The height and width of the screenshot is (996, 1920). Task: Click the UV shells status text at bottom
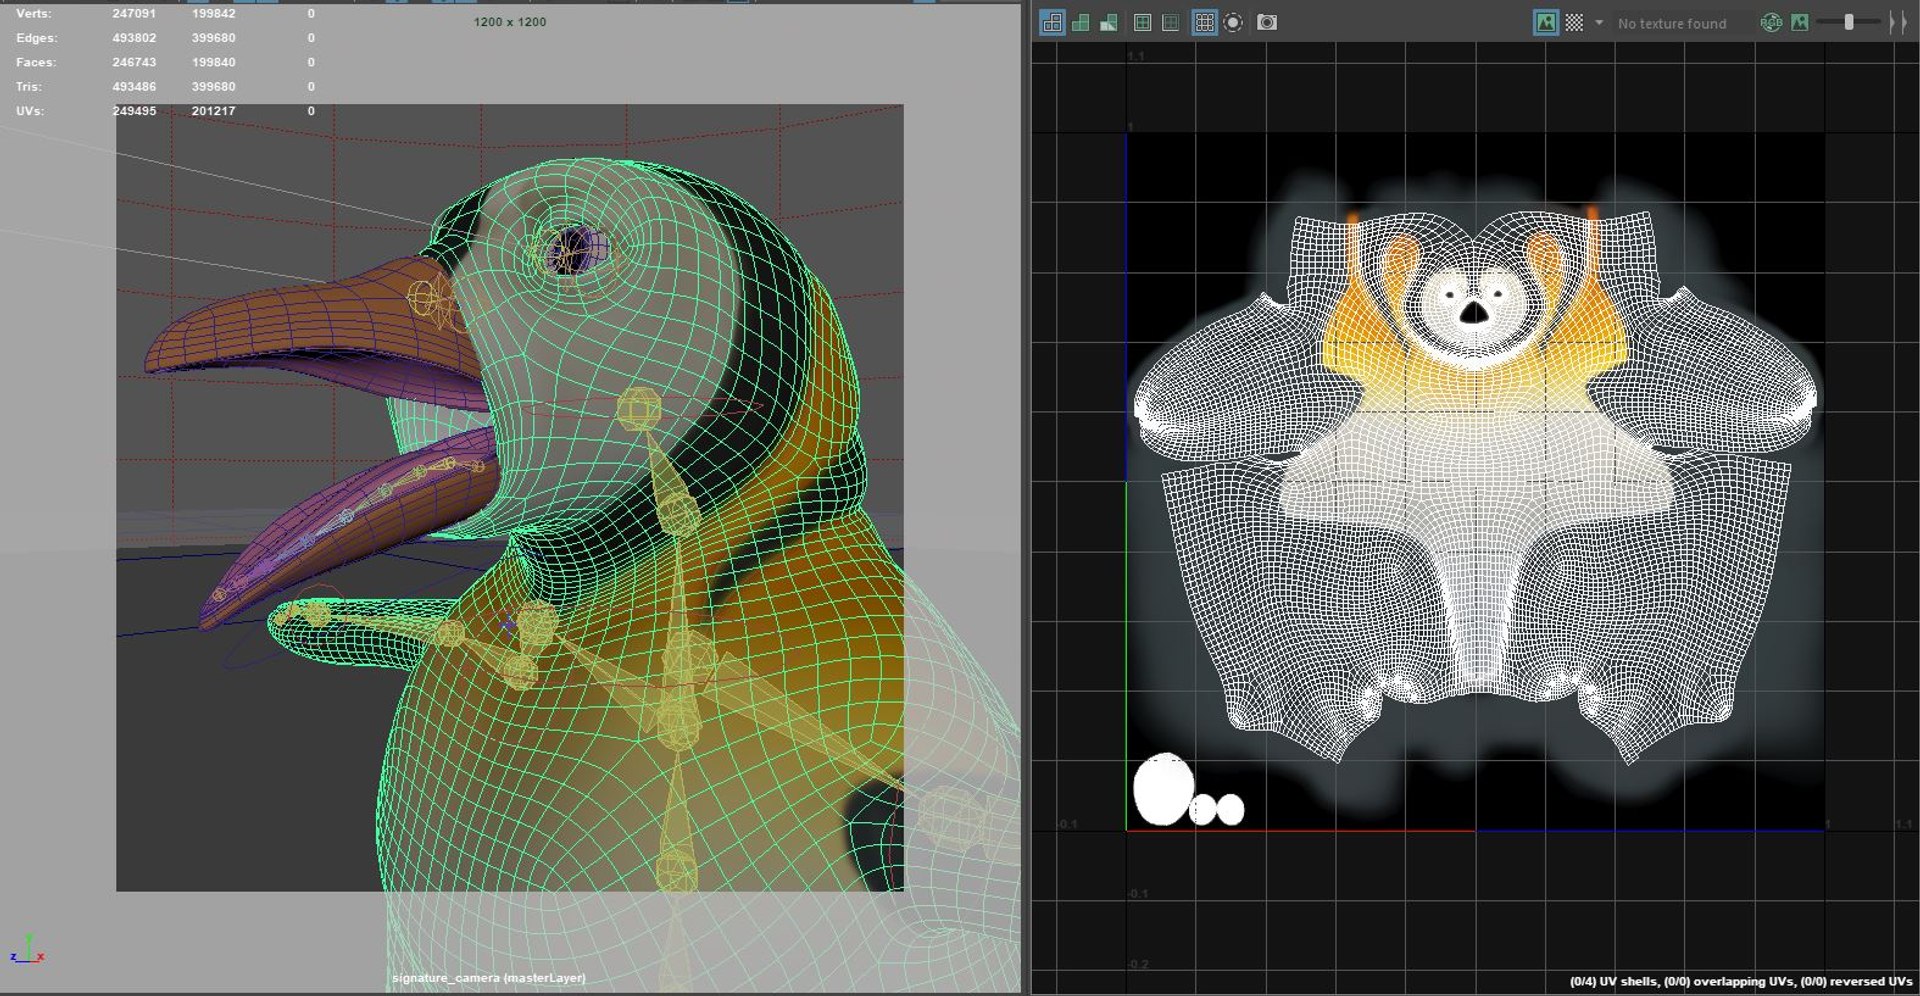click(1740, 981)
